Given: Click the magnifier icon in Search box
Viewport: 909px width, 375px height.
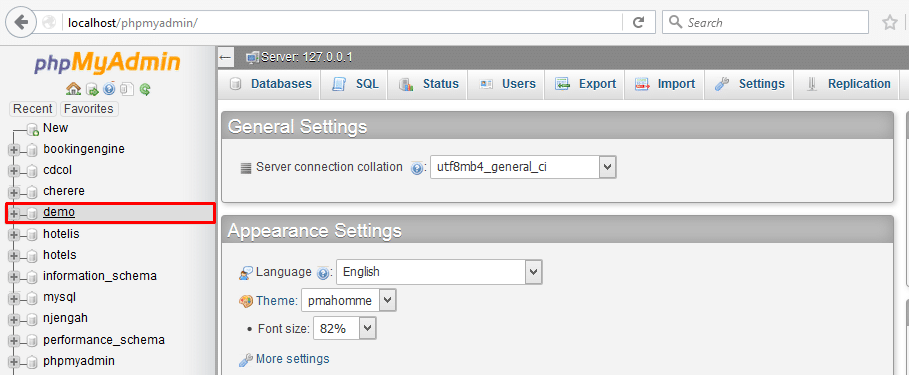Looking at the screenshot, I should tap(675, 22).
